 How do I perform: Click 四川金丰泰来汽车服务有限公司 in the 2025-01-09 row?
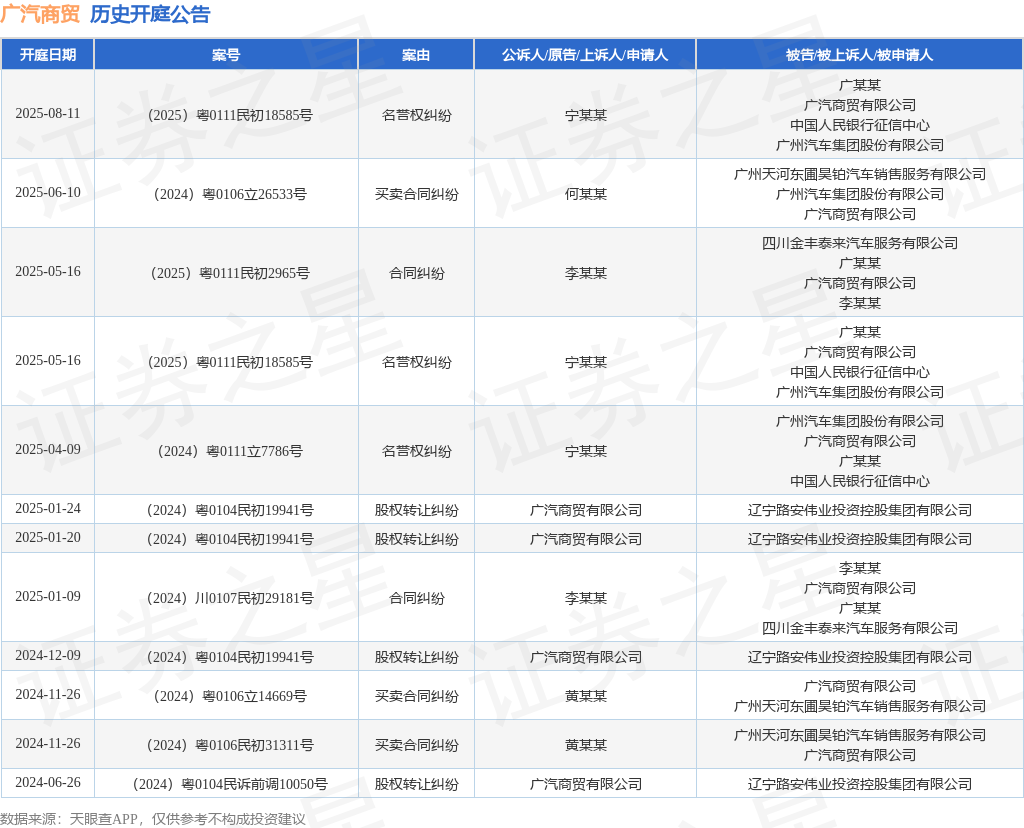pyautogui.click(x=859, y=628)
